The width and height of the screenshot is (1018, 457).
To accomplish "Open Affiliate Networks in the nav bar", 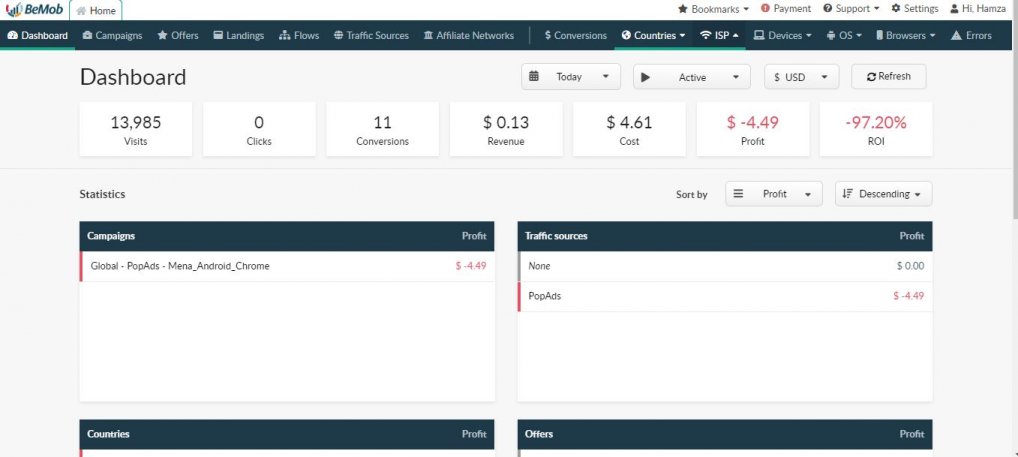I will pos(468,36).
